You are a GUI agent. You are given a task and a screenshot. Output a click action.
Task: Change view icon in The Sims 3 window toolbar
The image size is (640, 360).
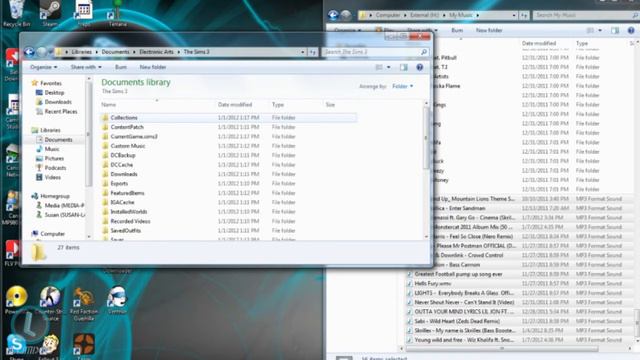point(379,67)
